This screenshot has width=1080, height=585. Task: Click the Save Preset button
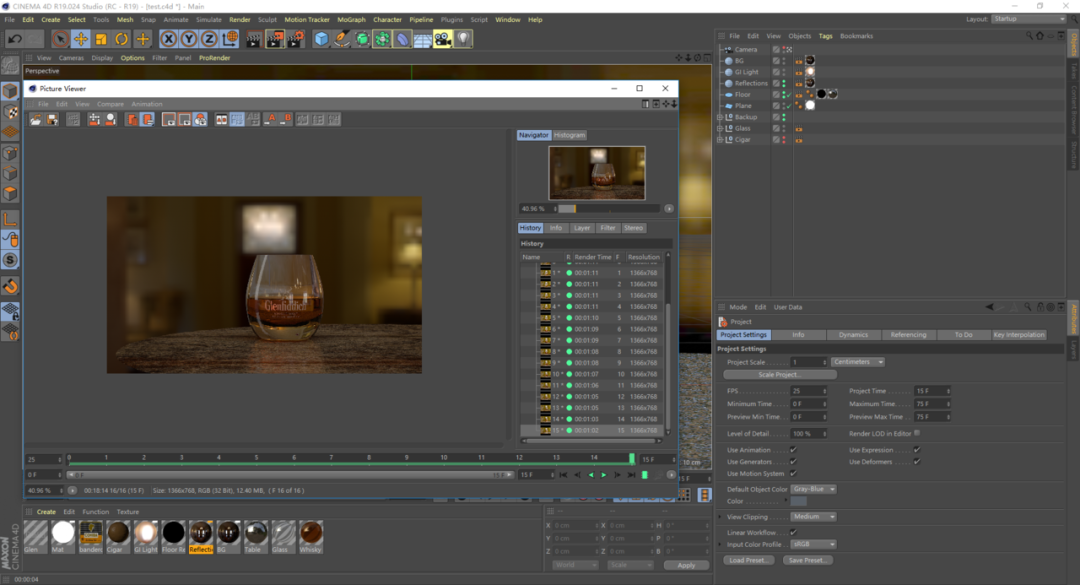807,560
